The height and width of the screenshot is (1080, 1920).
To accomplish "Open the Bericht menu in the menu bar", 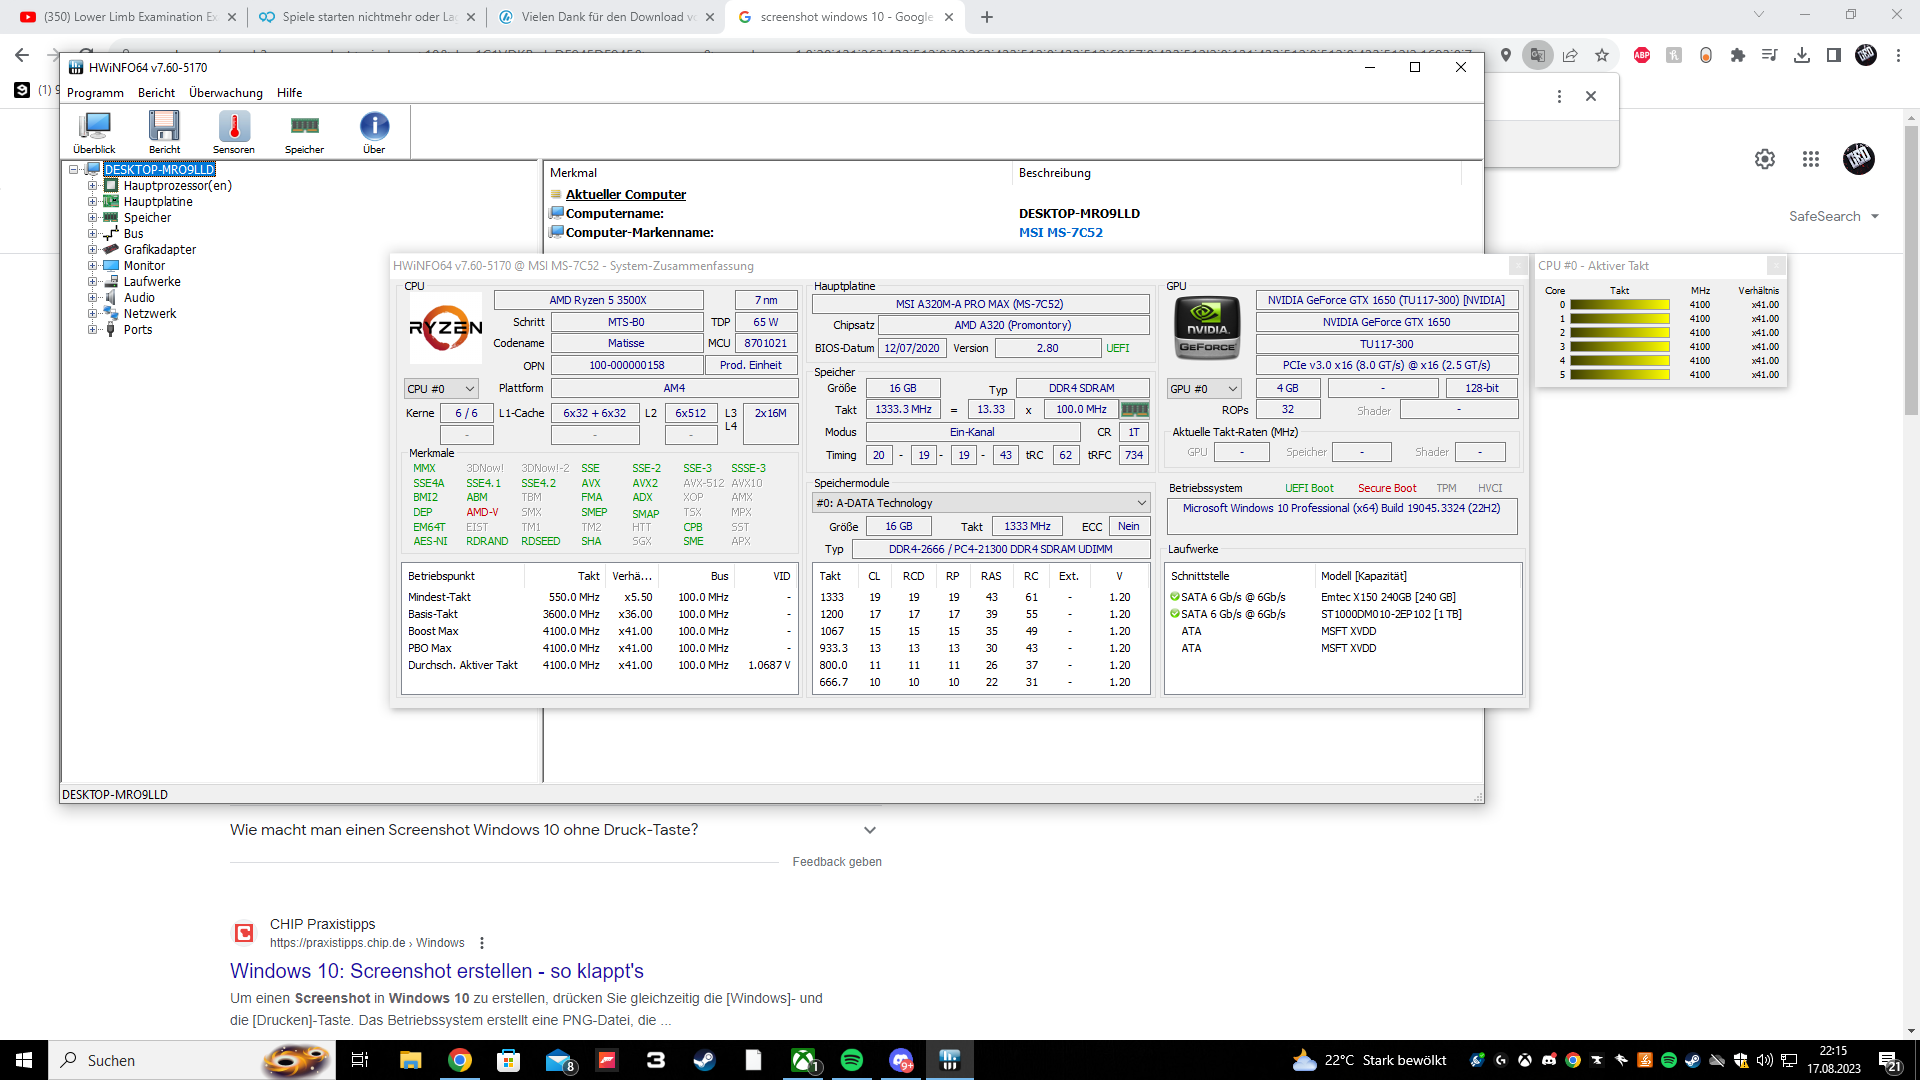I will [x=156, y=93].
